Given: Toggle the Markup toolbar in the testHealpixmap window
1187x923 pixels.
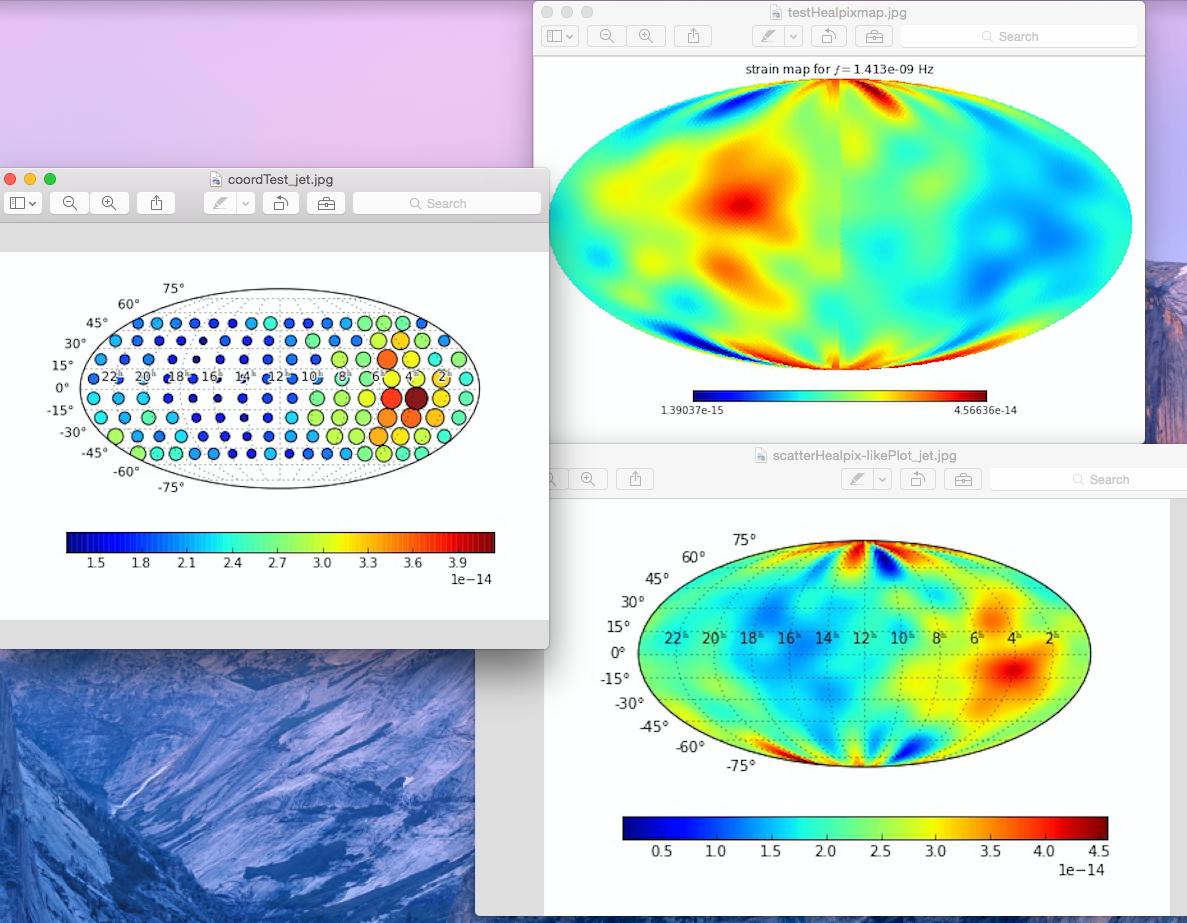Looking at the screenshot, I should (x=875, y=36).
